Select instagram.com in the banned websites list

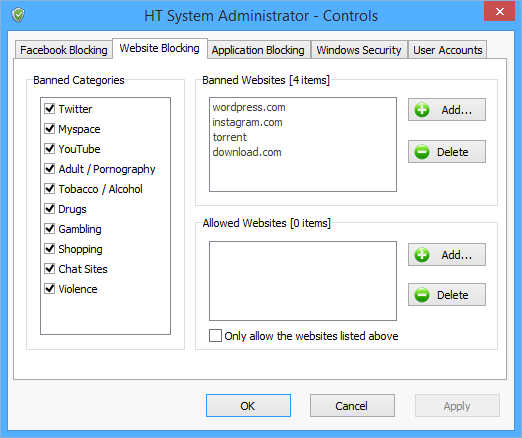tap(247, 122)
